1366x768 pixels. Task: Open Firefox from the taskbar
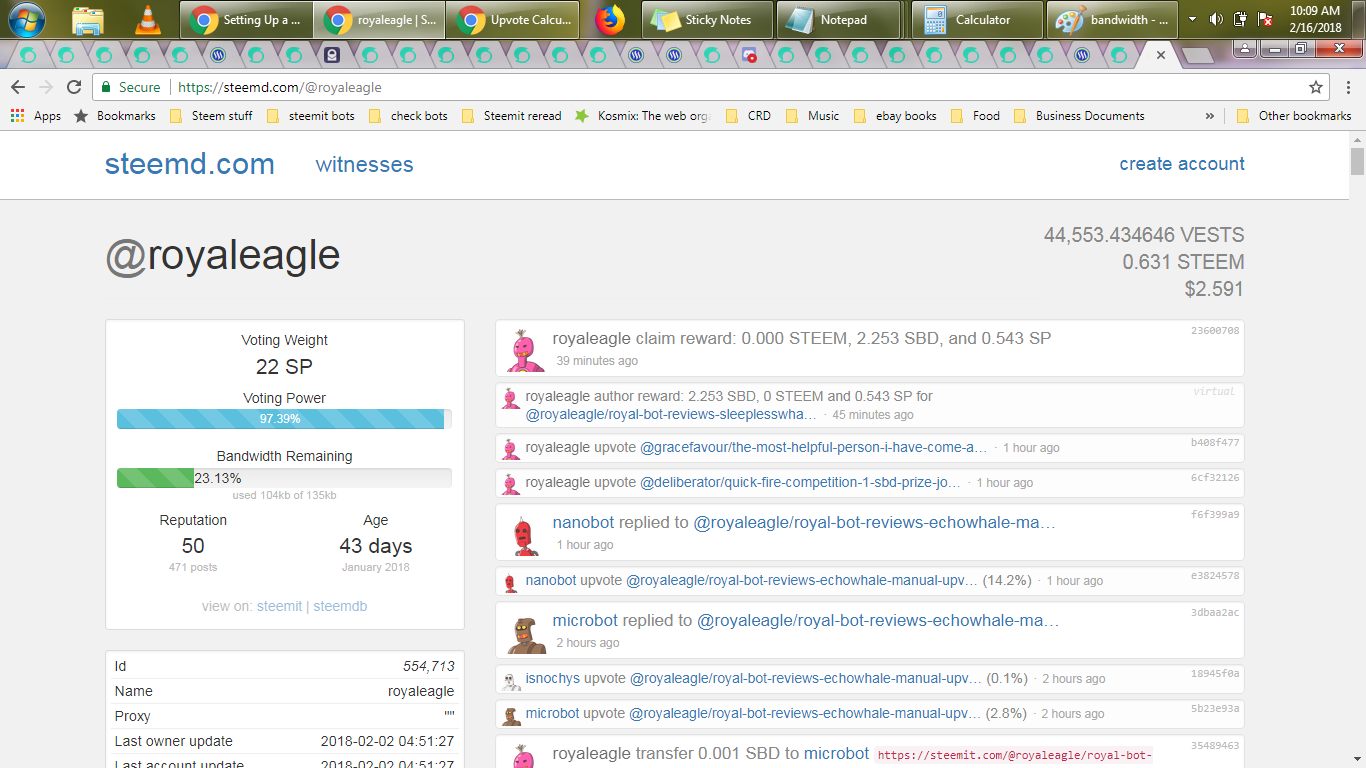(x=608, y=19)
